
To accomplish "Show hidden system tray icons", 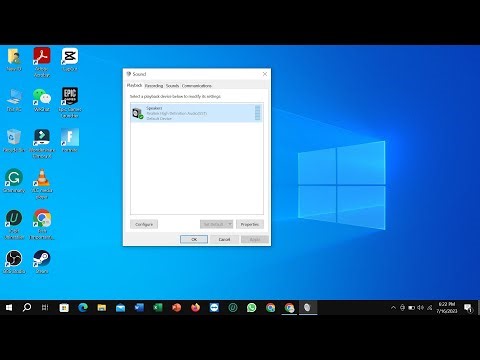I will click(x=393, y=308).
